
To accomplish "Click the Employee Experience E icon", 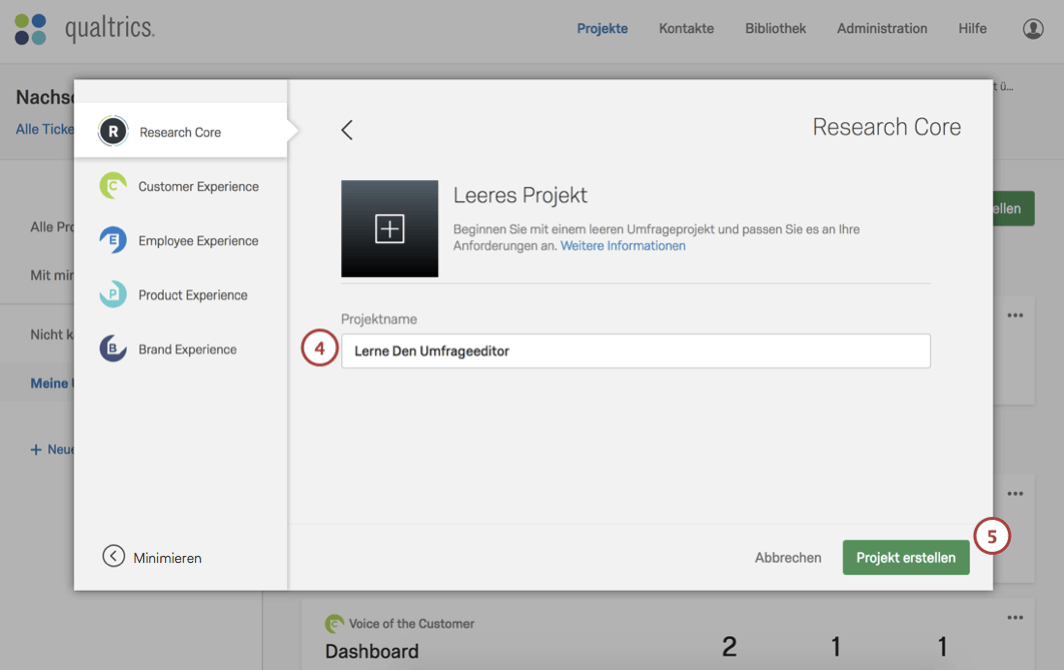I will 113,240.
